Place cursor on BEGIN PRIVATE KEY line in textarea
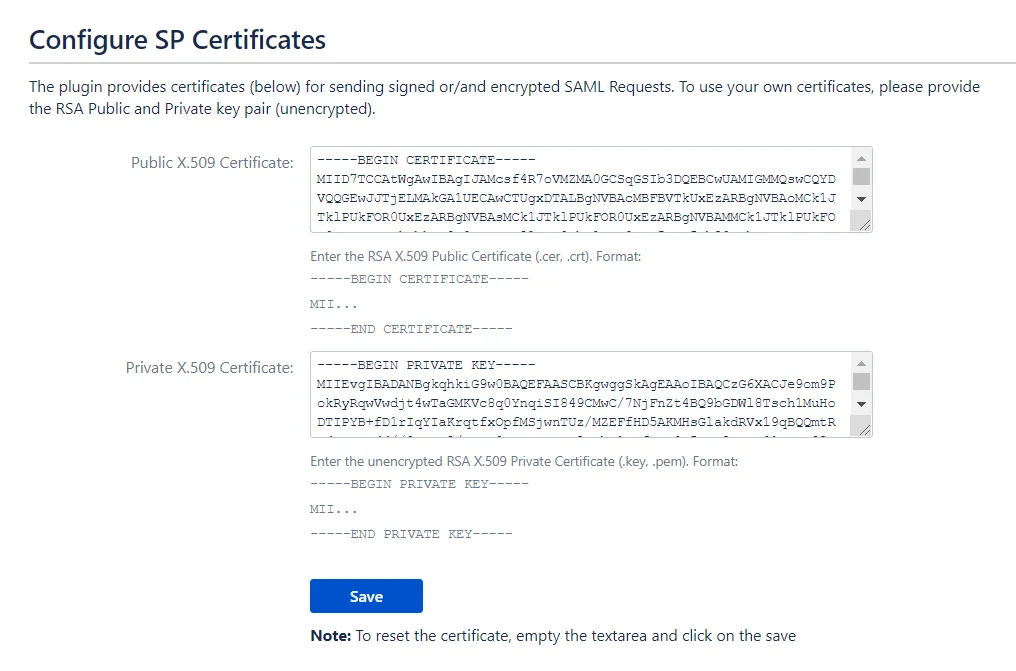Screen dimensions: 1016x671 (x=426, y=364)
